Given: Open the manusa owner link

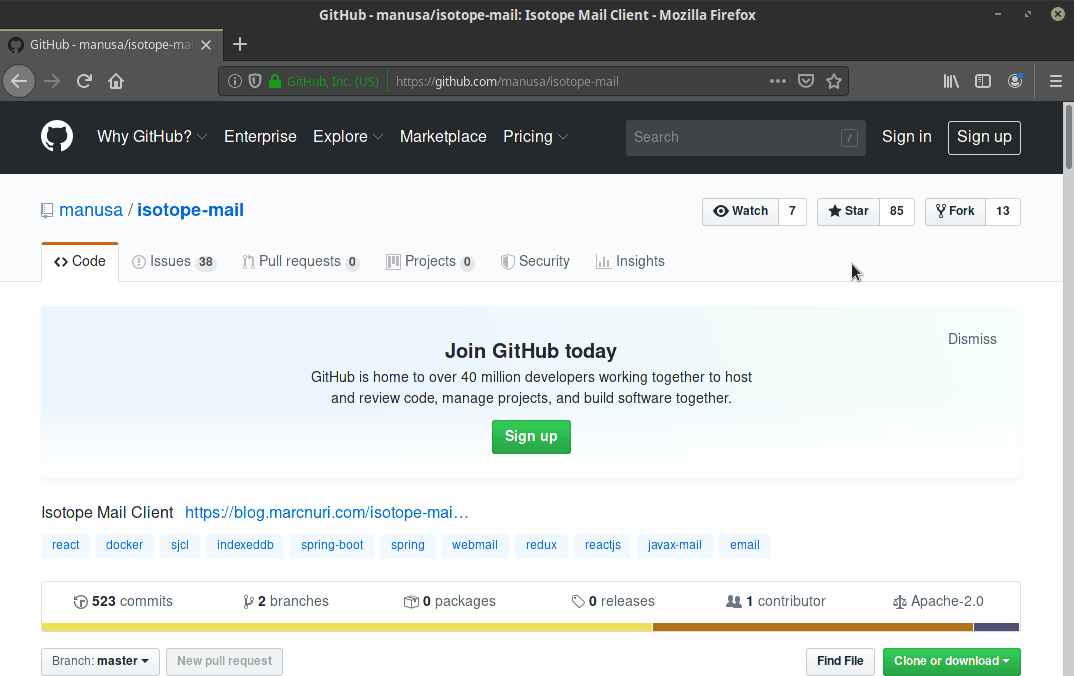Looking at the screenshot, I should pos(91,210).
